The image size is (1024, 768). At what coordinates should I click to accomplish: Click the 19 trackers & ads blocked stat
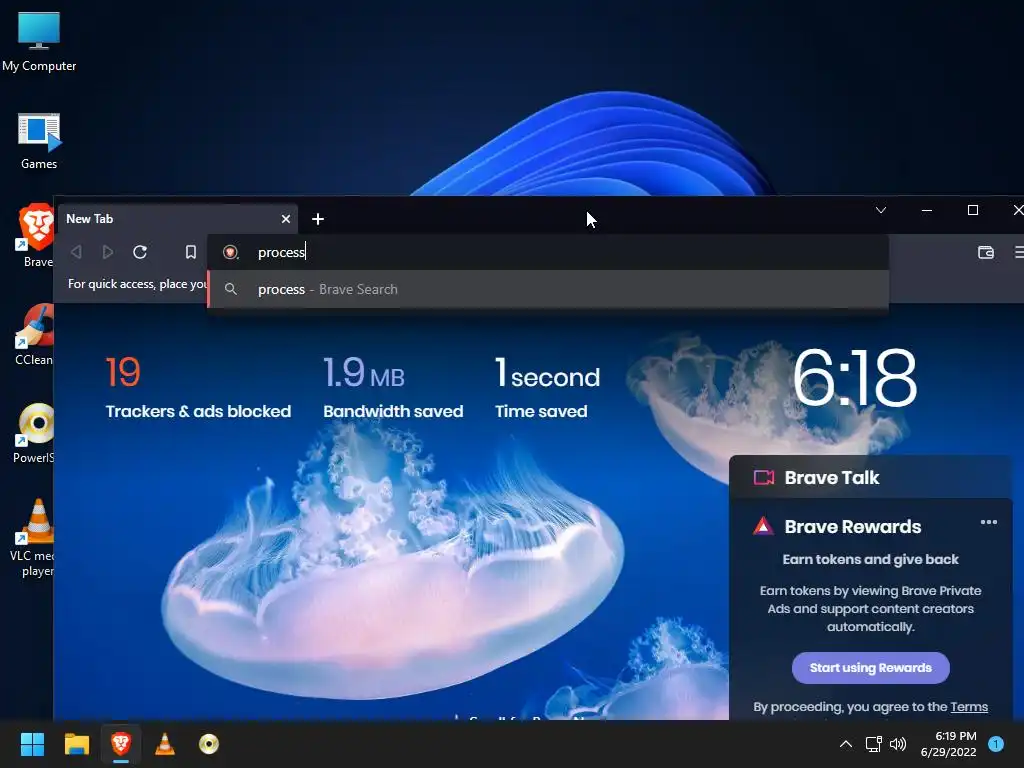tap(198, 388)
